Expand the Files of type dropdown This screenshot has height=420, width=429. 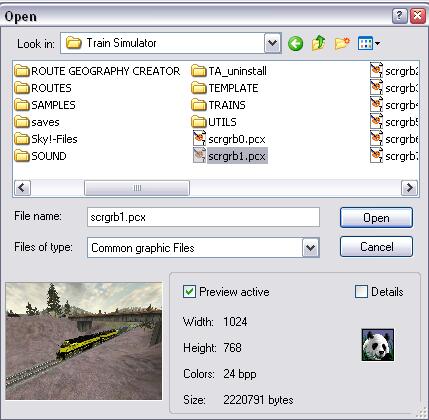coord(311,248)
